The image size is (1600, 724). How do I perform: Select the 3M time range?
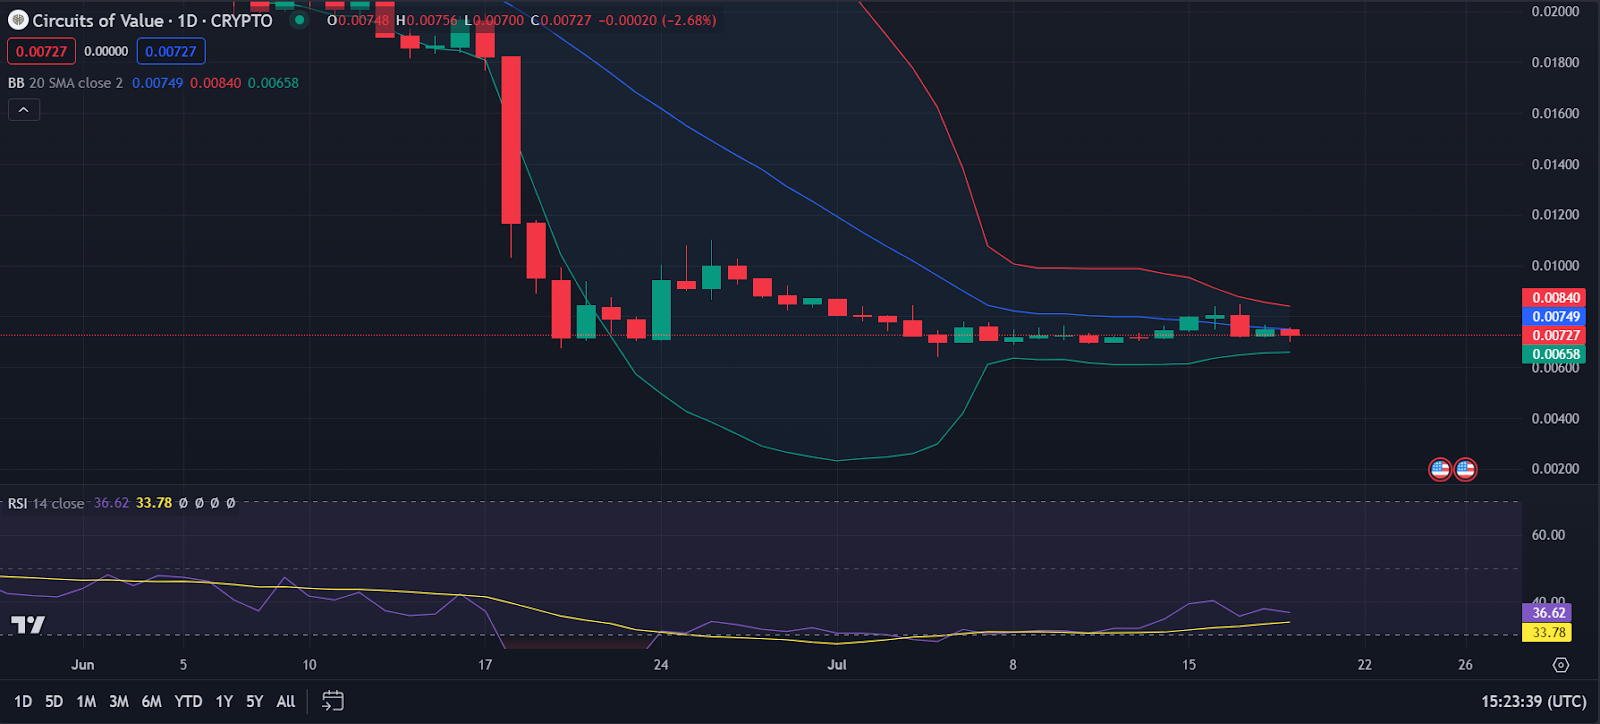click(x=119, y=702)
